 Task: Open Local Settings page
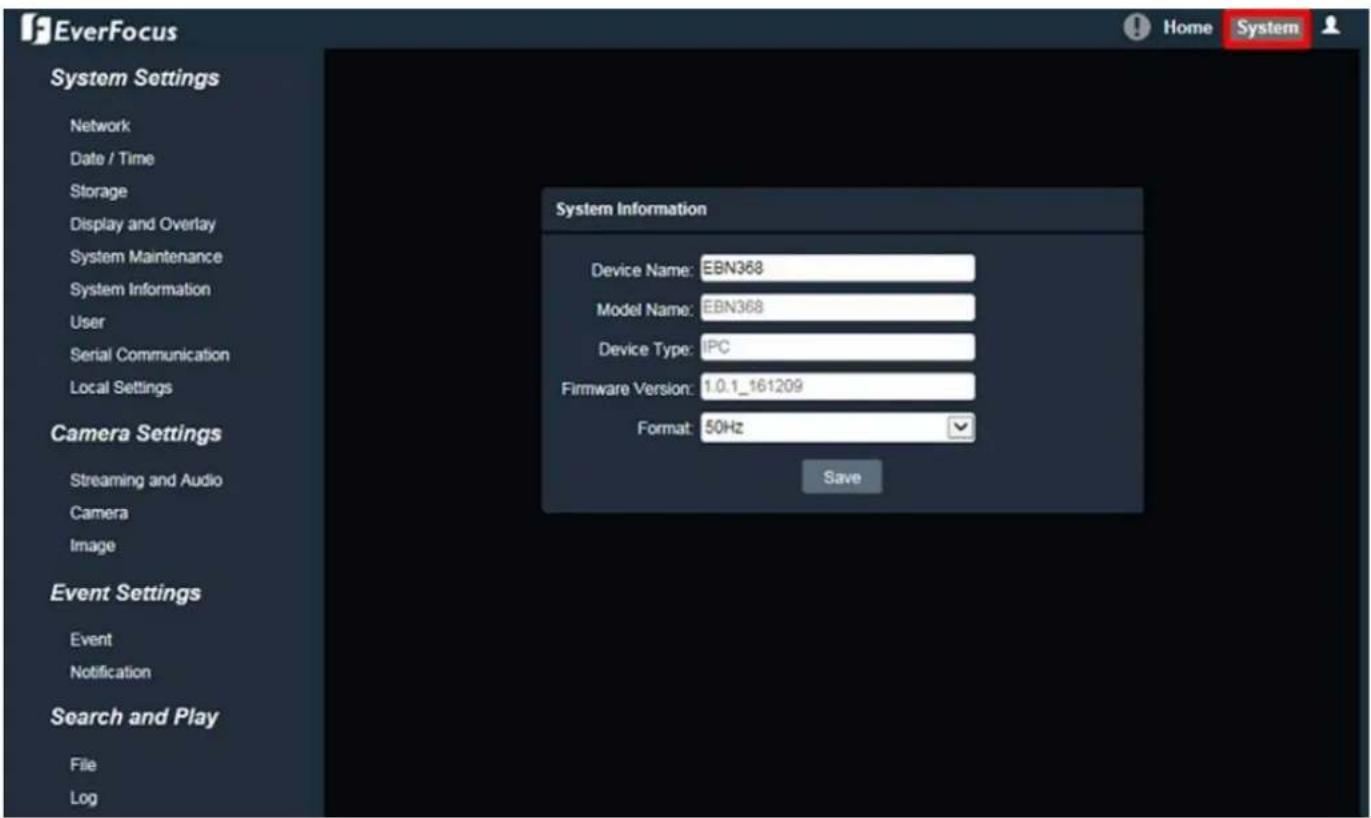[121, 387]
